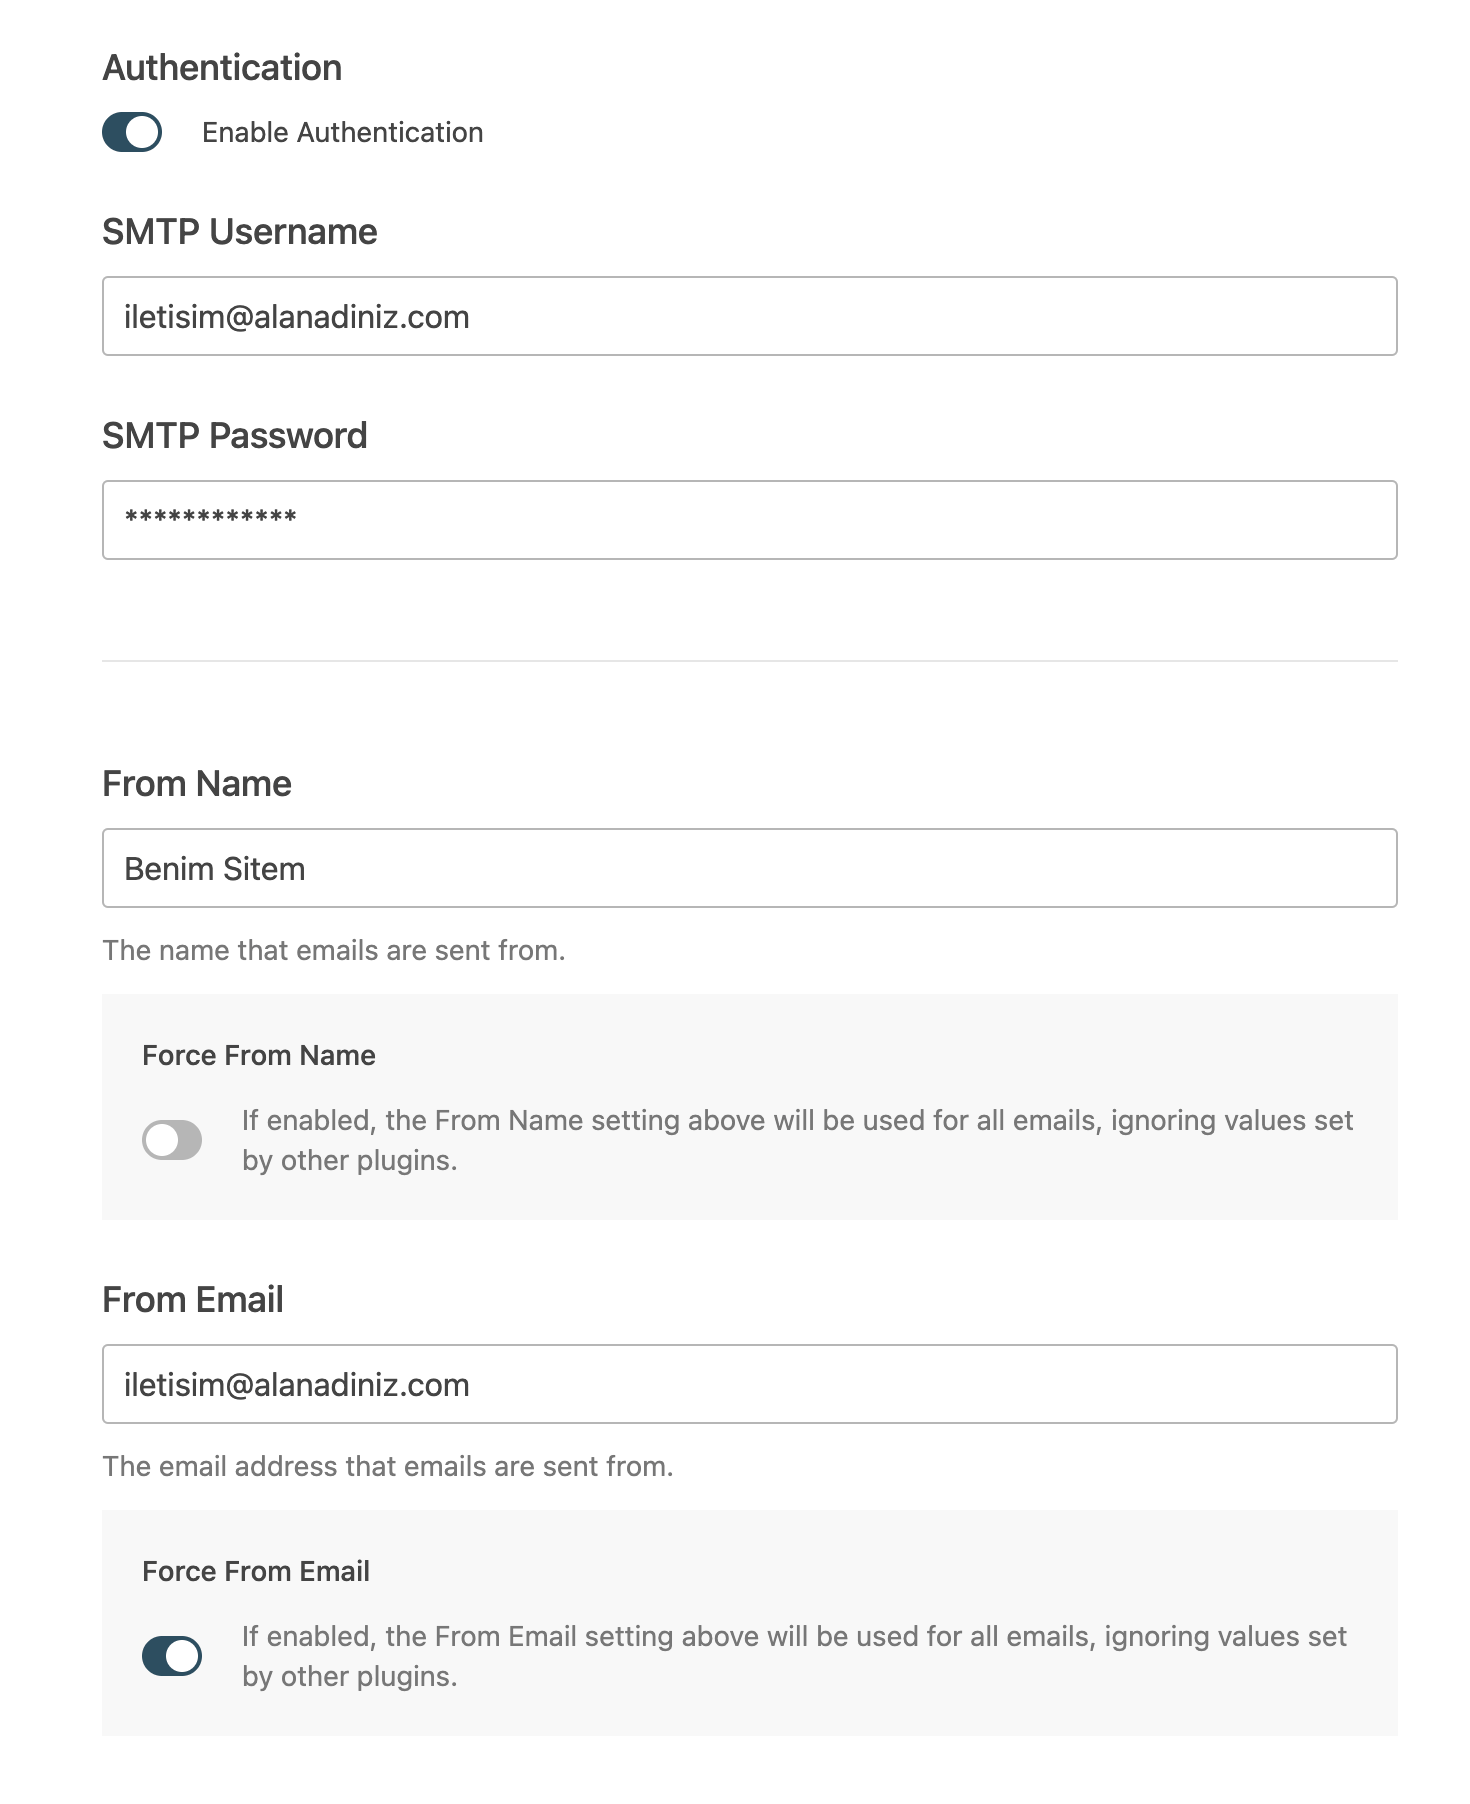Image resolution: width=1470 pixels, height=1804 pixels.
Task: Disable the Force From Email toggle
Action: [x=172, y=1656]
